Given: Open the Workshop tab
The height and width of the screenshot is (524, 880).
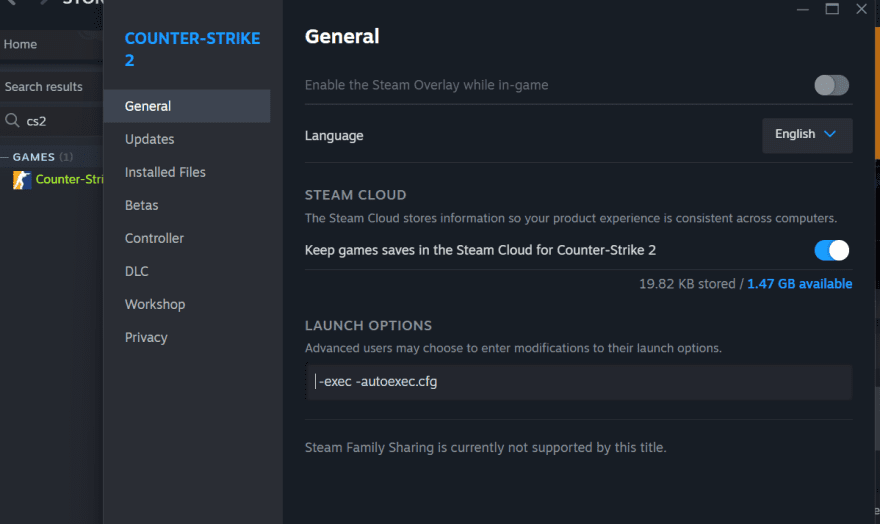Looking at the screenshot, I should 155,304.
